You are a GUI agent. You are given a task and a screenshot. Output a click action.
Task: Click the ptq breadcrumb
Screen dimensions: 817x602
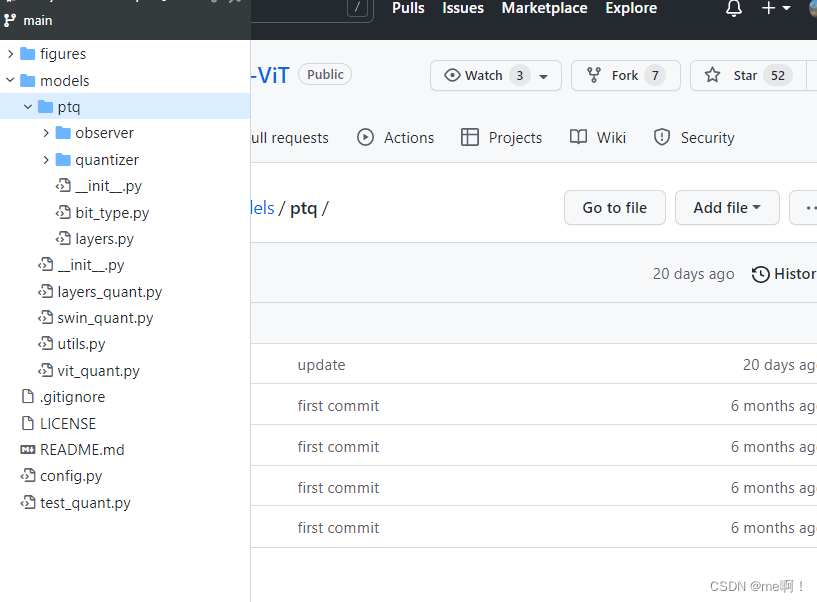[303, 208]
